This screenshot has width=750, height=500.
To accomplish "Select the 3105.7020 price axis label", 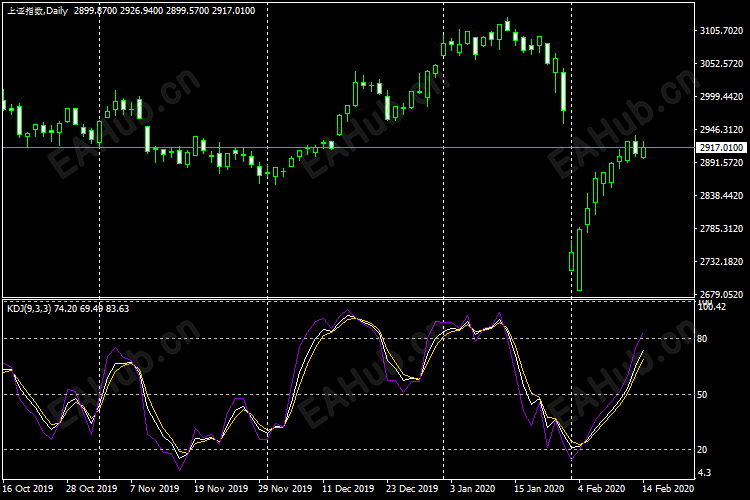I will coord(721,31).
